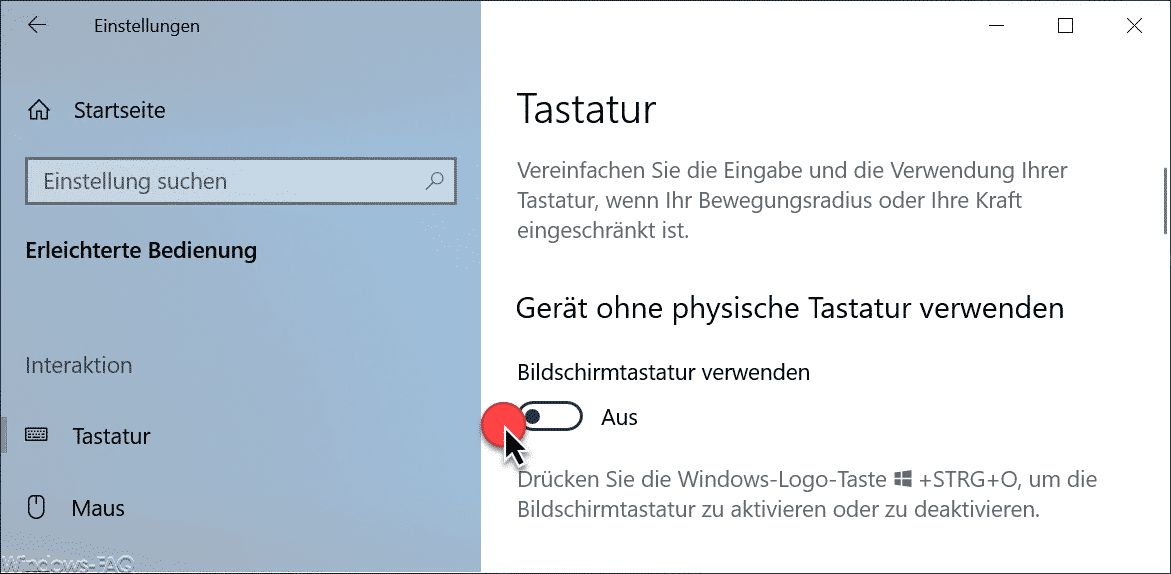Image resolution: width=1171 pixels, height=574 pixels.
Task: Click the keyboard icon beside Tastatur
Action: coord(37,435)
